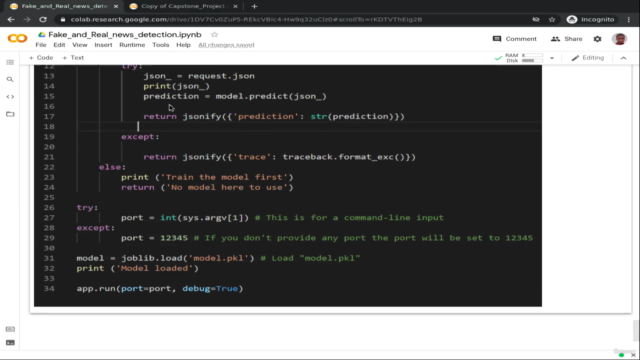Viewport: 640px width, 360px height.
Task: Click the 'This is for a command-line input' comment
Action: pos(349,218)
